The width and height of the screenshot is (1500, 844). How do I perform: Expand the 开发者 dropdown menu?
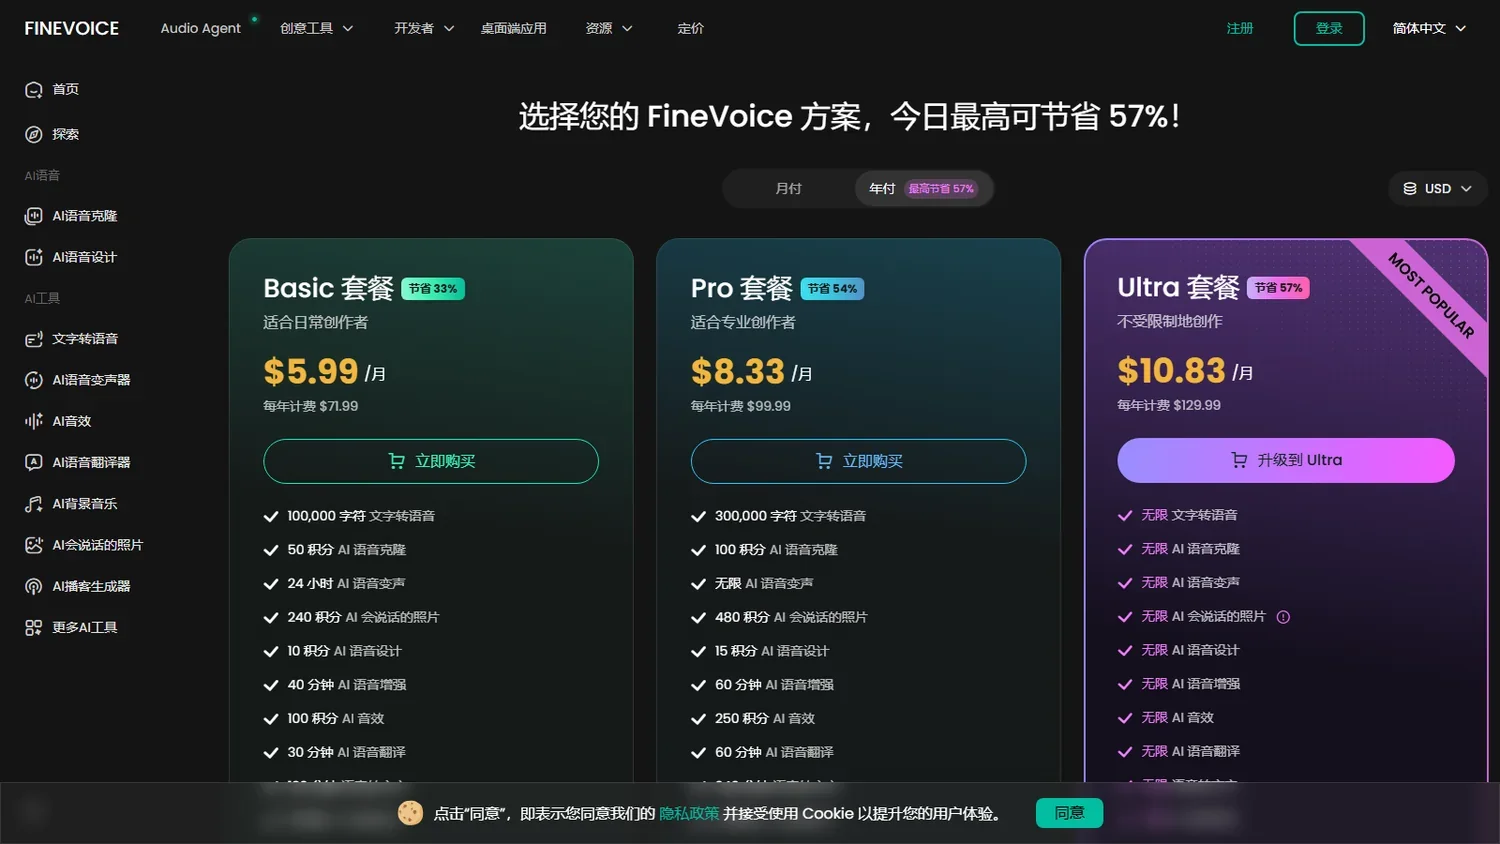coord(424,28)
